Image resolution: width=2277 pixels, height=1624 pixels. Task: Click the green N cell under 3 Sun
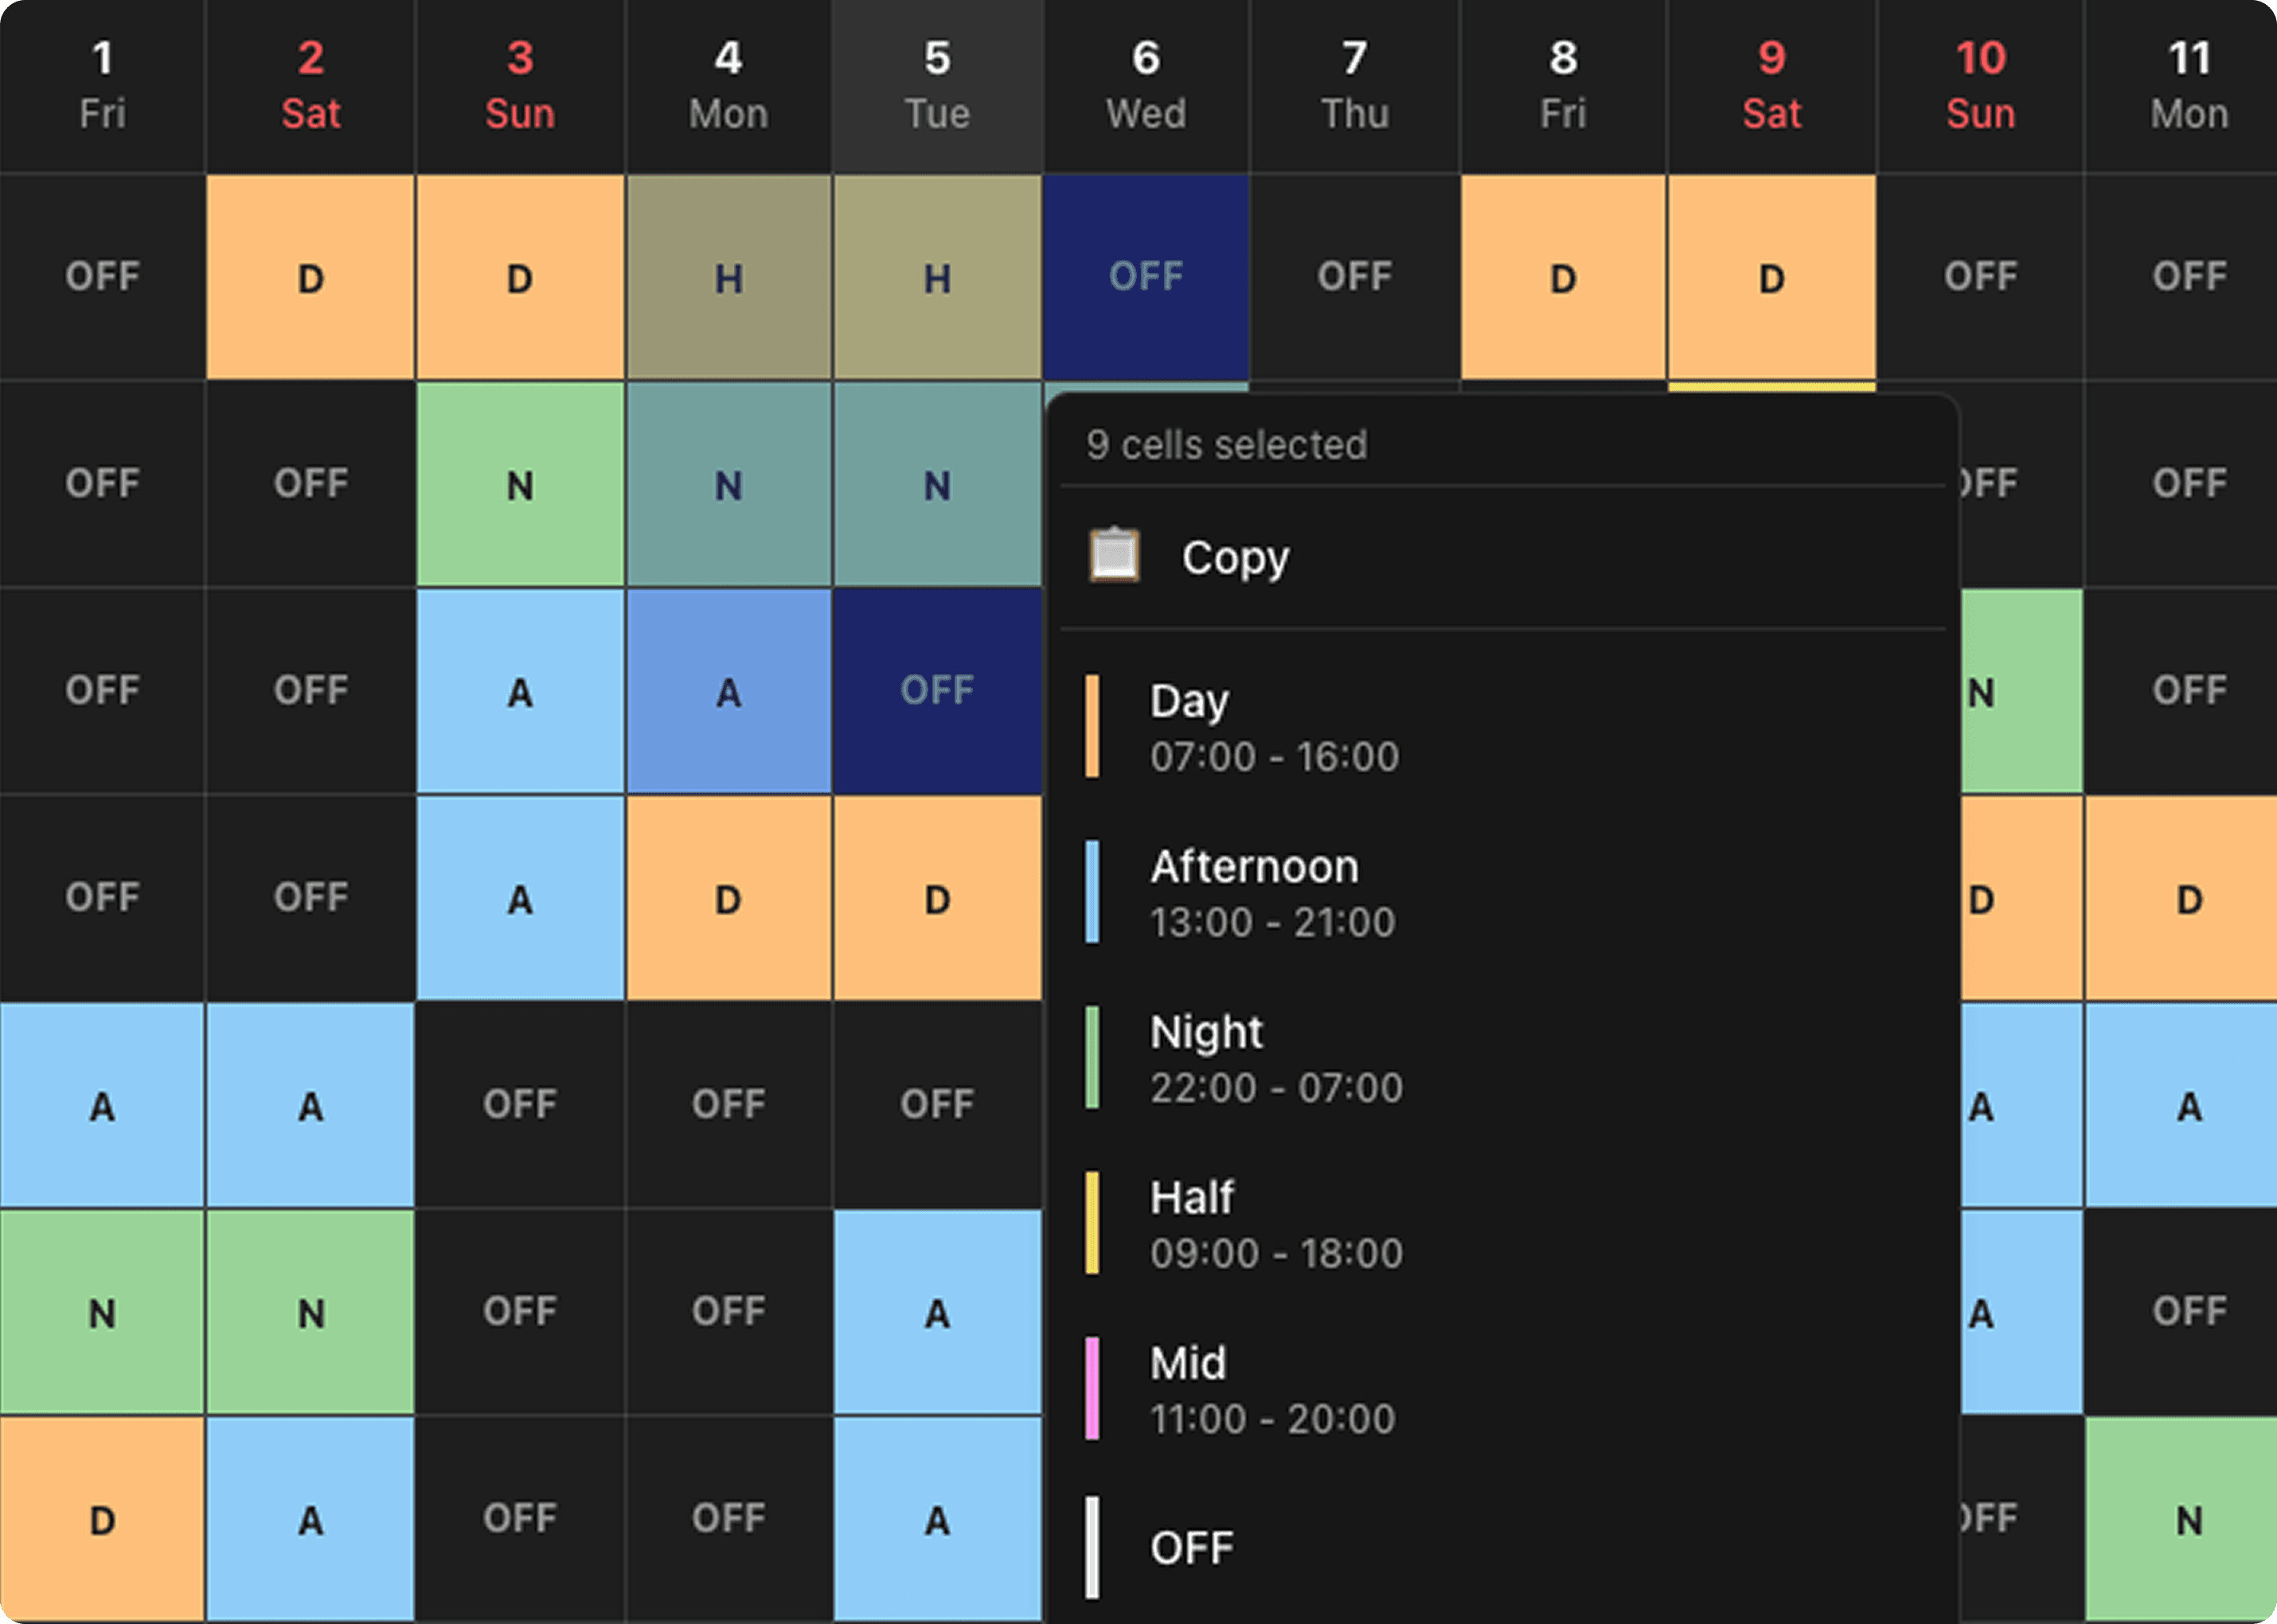(x=519, y=485)
